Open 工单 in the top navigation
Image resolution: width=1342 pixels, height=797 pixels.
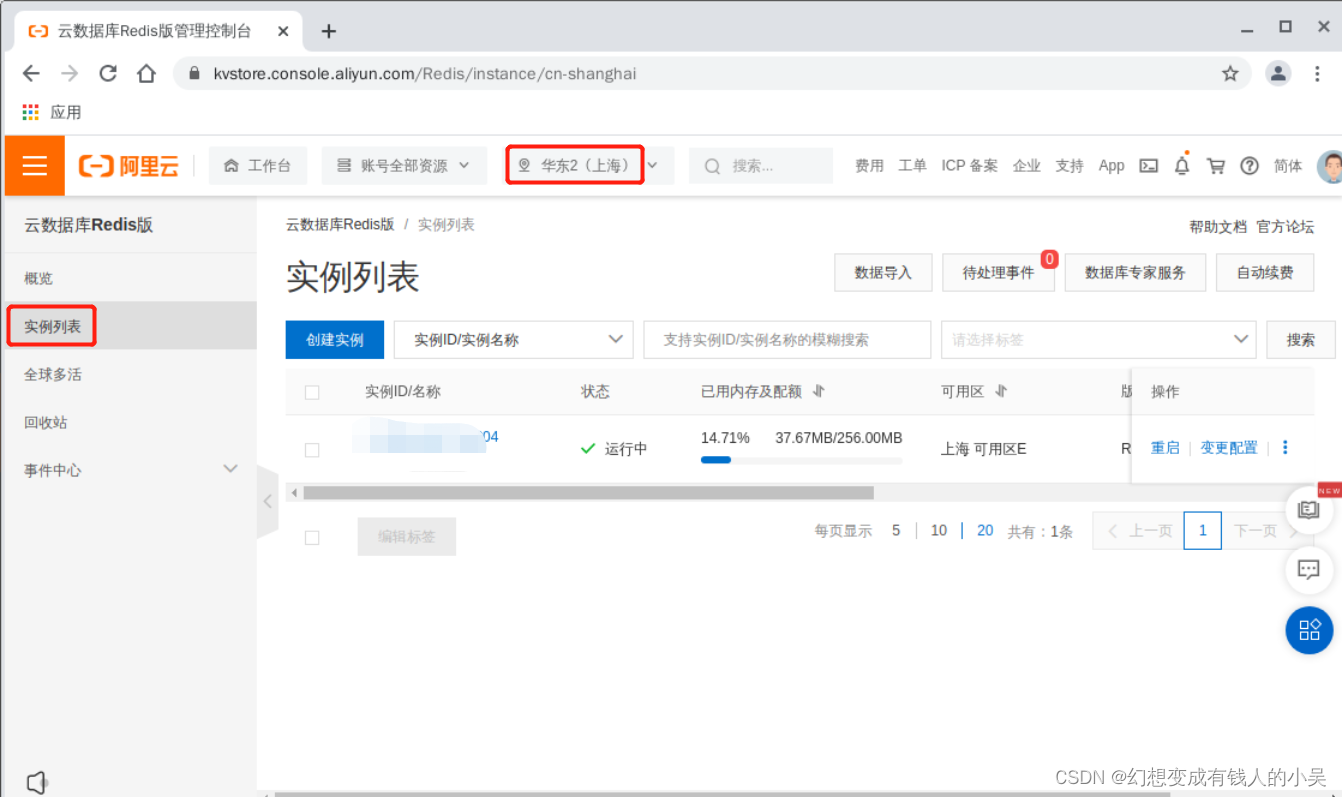[912, 166]
